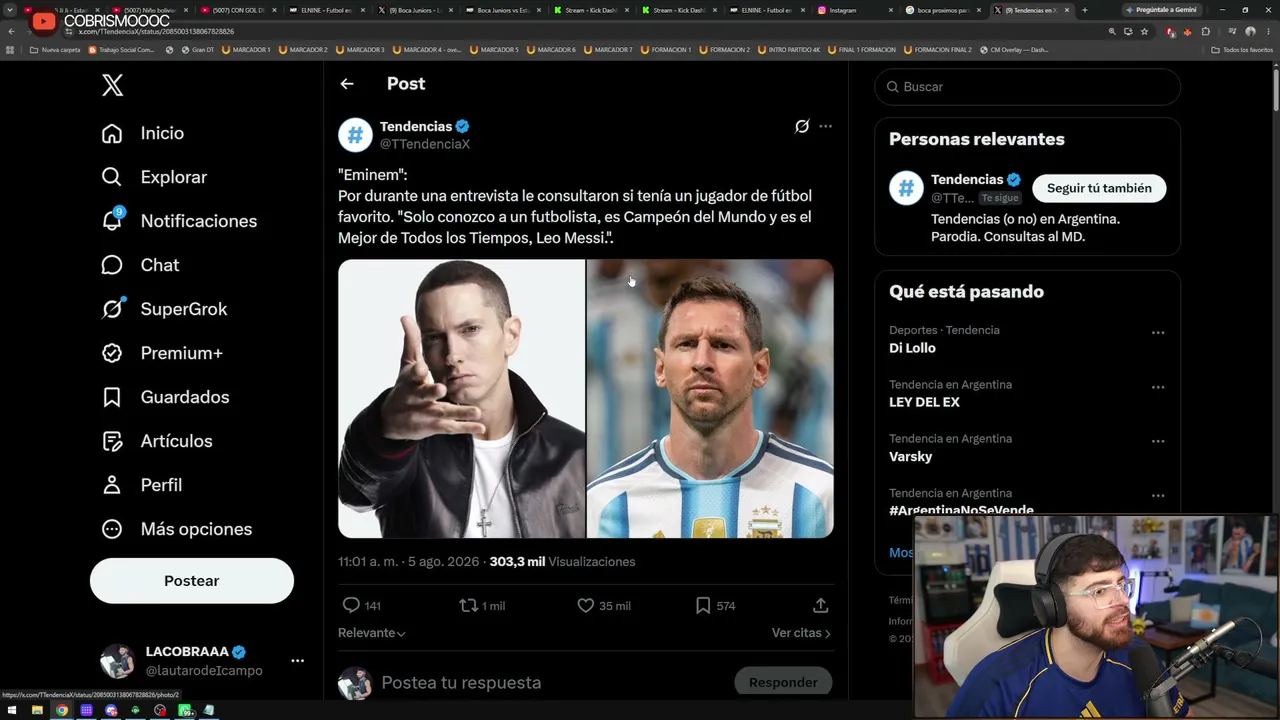Open LACOBRAAA account options menu
This screenshot has height=720, width=1280.
click(x=297, y=661)
